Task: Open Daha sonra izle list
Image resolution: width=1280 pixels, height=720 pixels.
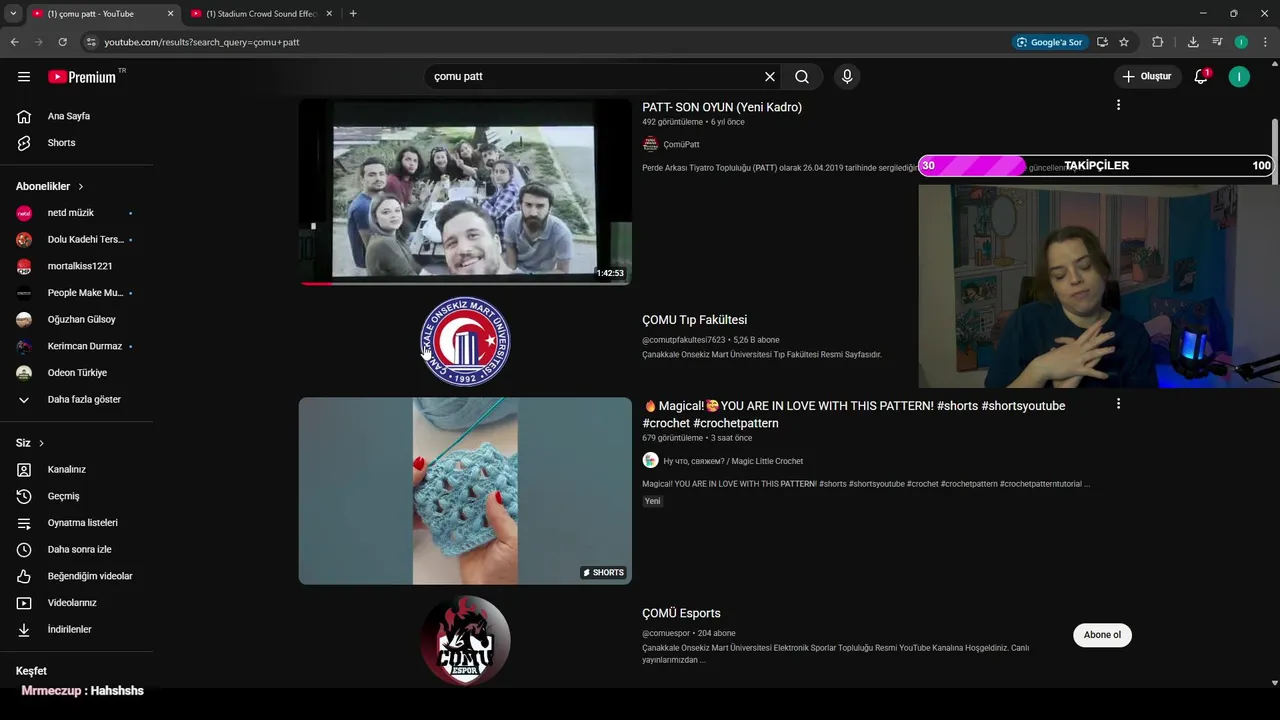Action: coord(77,549)
